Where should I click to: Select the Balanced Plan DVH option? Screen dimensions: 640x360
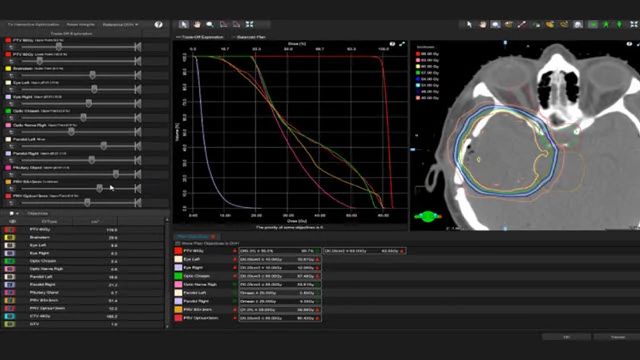click(249, 37)
